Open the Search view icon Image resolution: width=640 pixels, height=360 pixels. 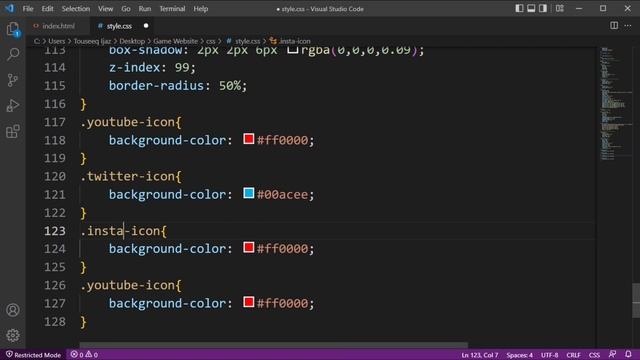[13, 54]
